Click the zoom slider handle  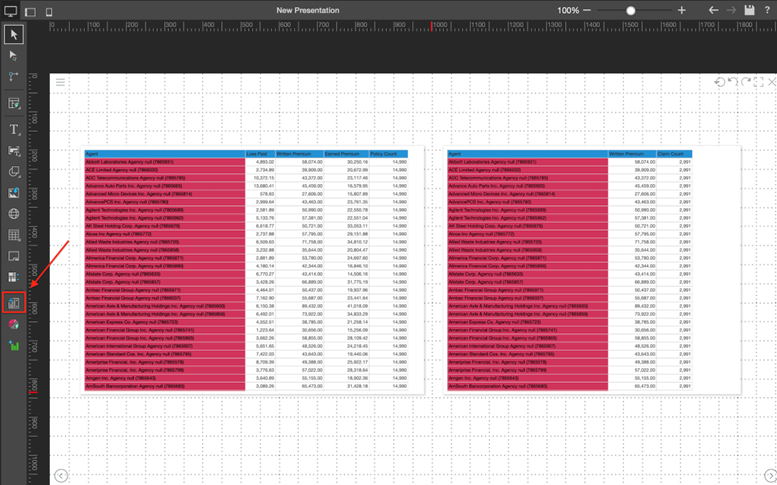(x=630, y=10)
